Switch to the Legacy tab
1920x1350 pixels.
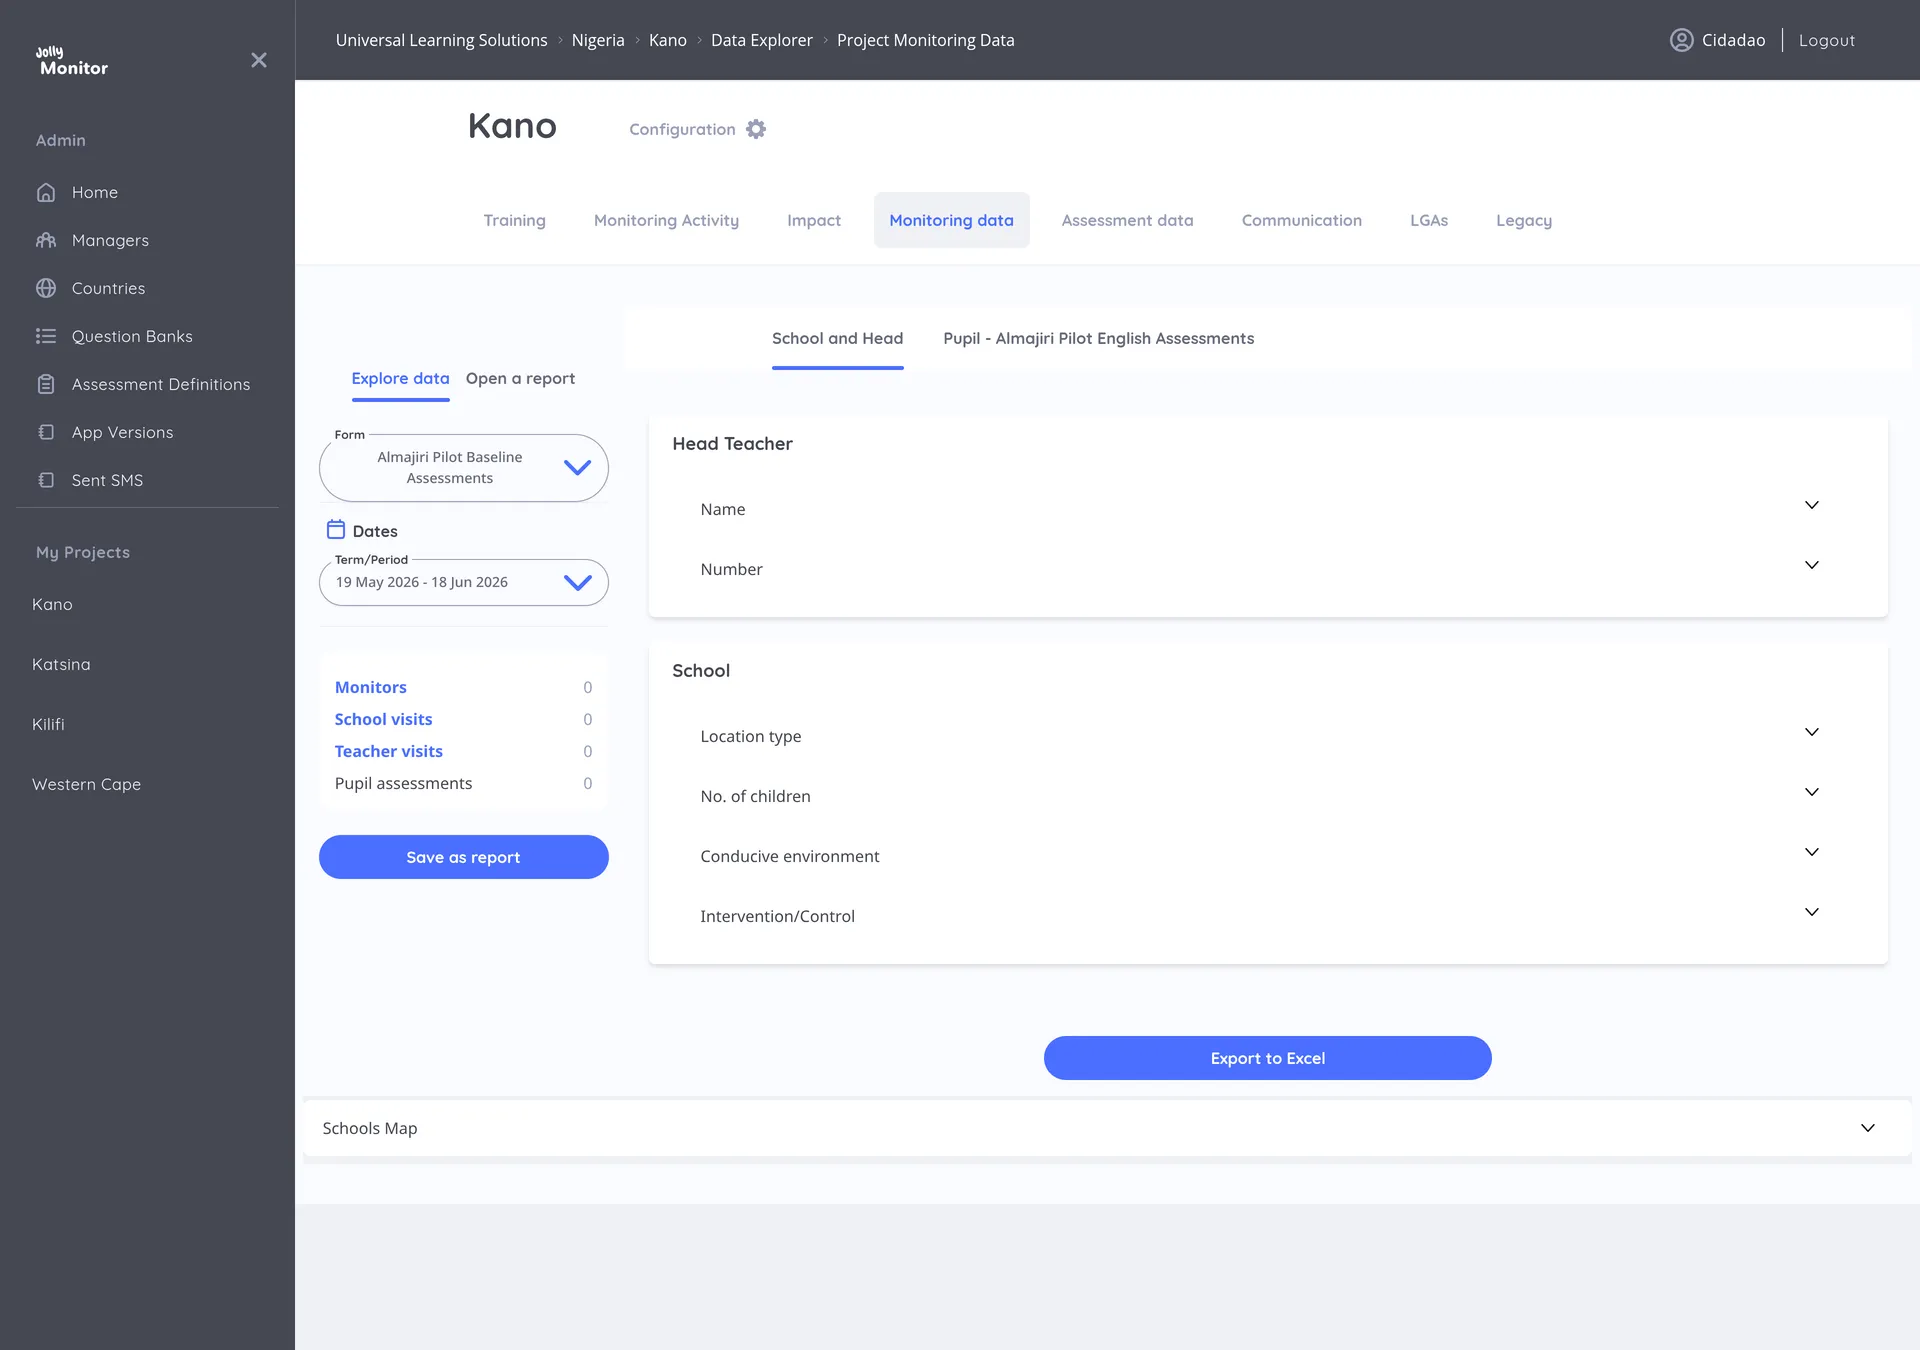pos(1524,220)
